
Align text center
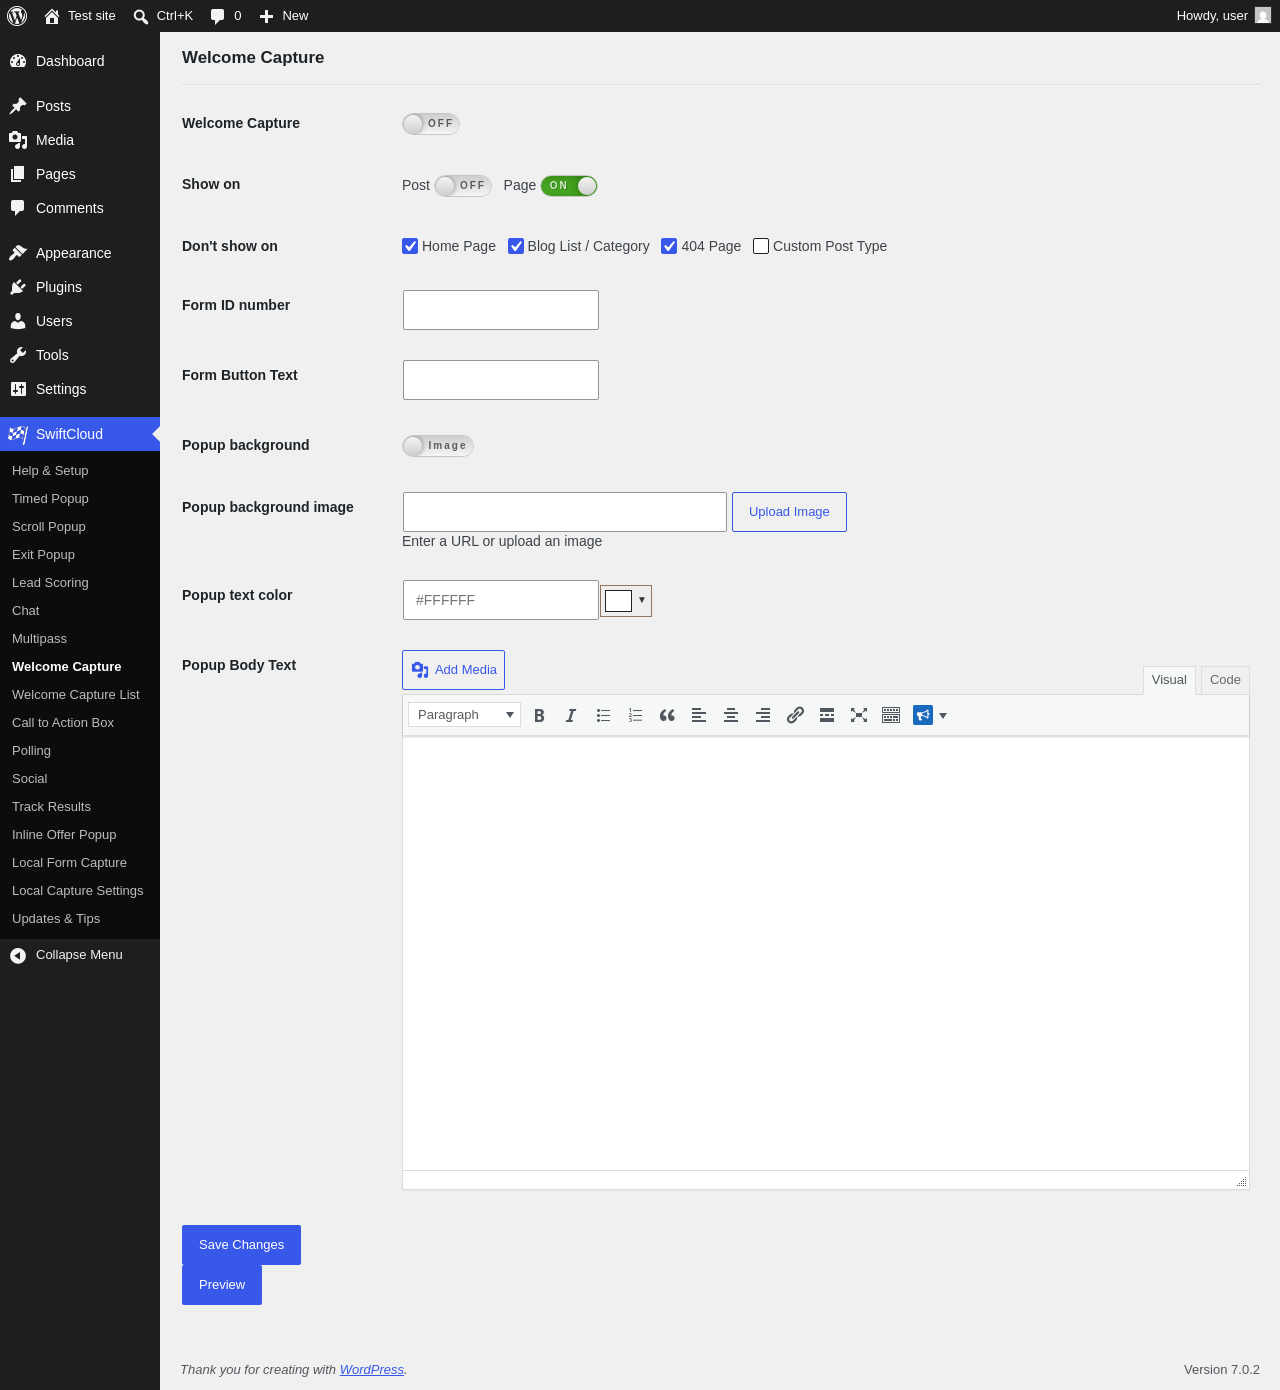pyautogui.click(x=731, y=715)
